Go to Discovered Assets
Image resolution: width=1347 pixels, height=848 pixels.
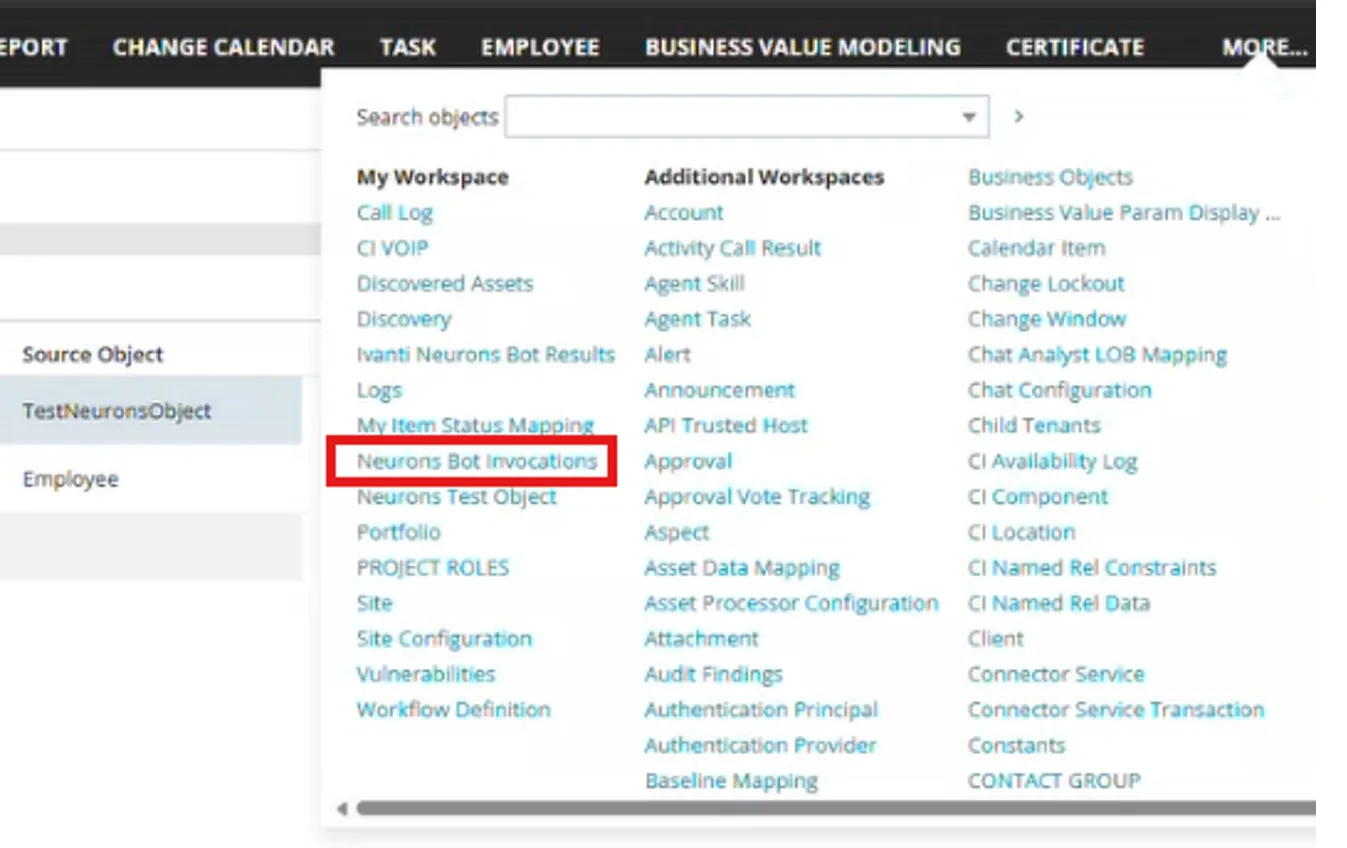pos(445,283)
